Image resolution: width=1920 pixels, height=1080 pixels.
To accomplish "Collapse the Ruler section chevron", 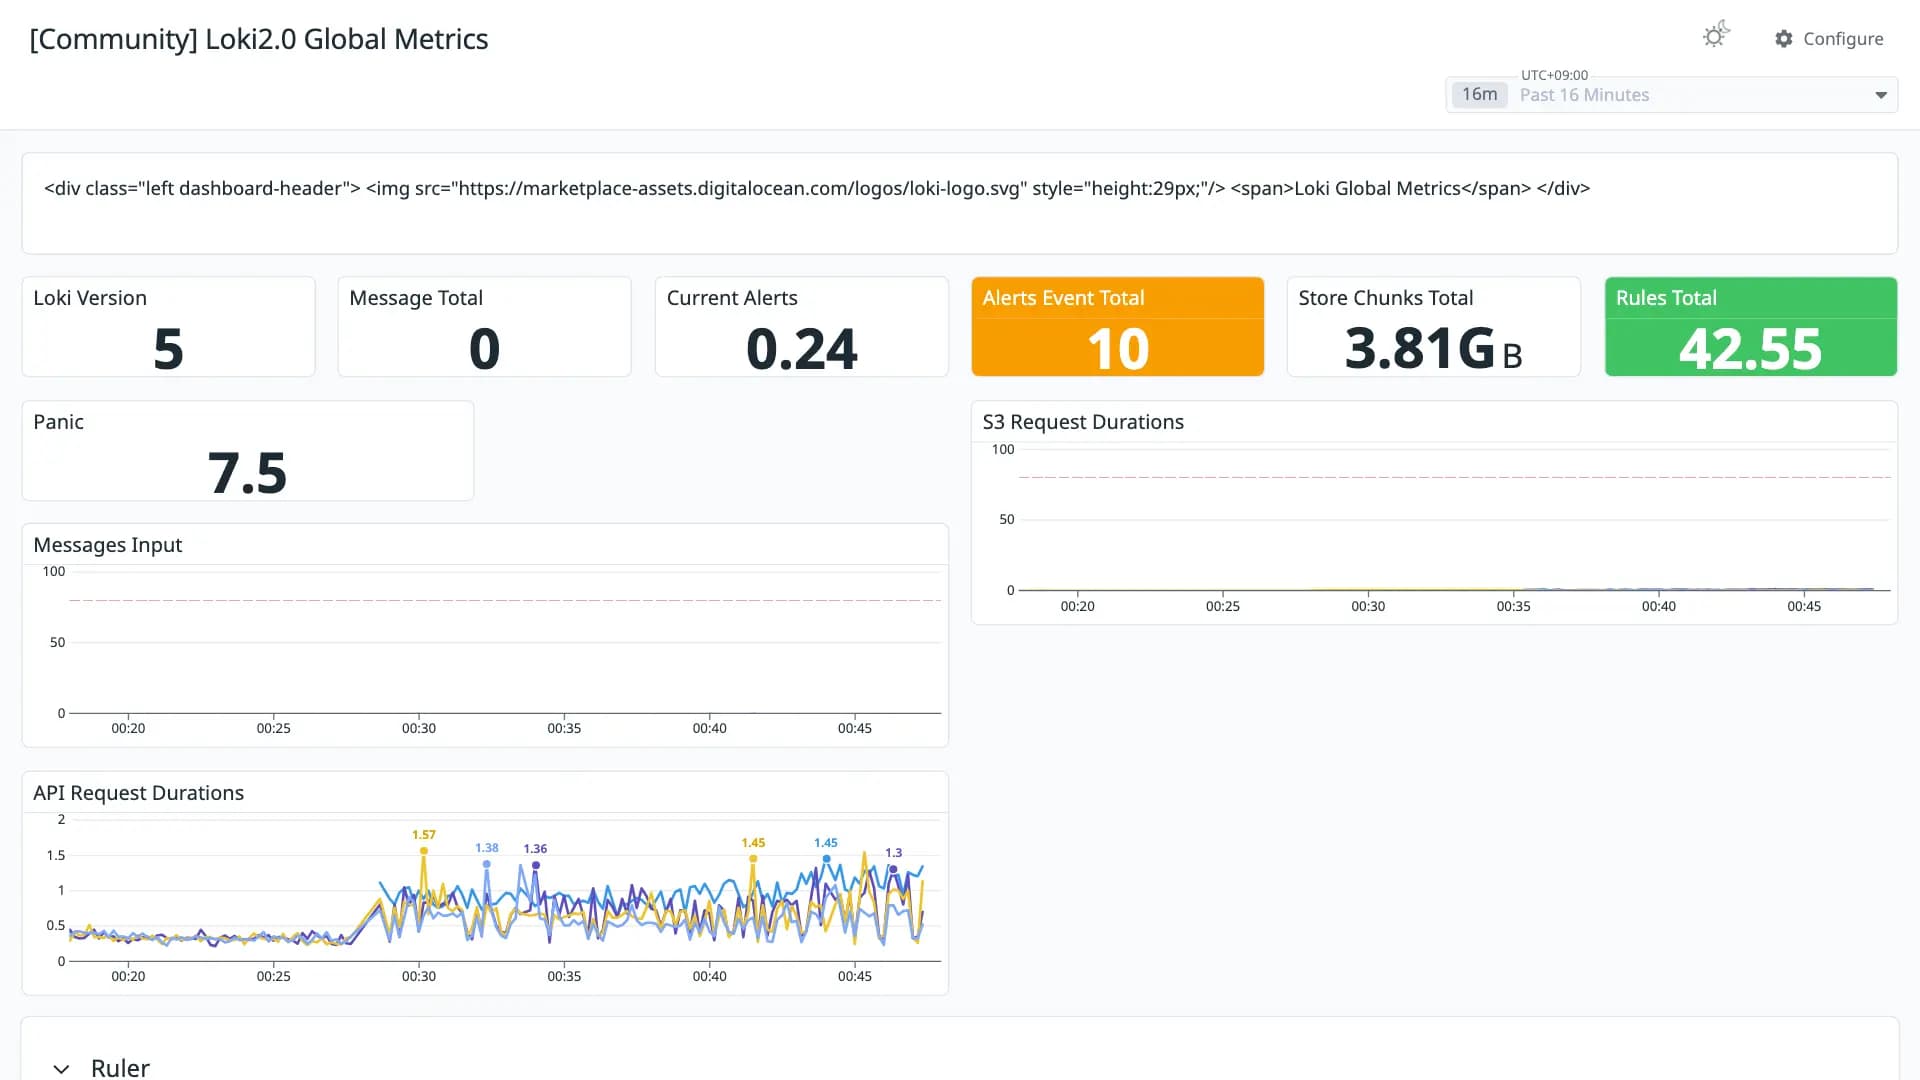I will tap(61, 1068).
